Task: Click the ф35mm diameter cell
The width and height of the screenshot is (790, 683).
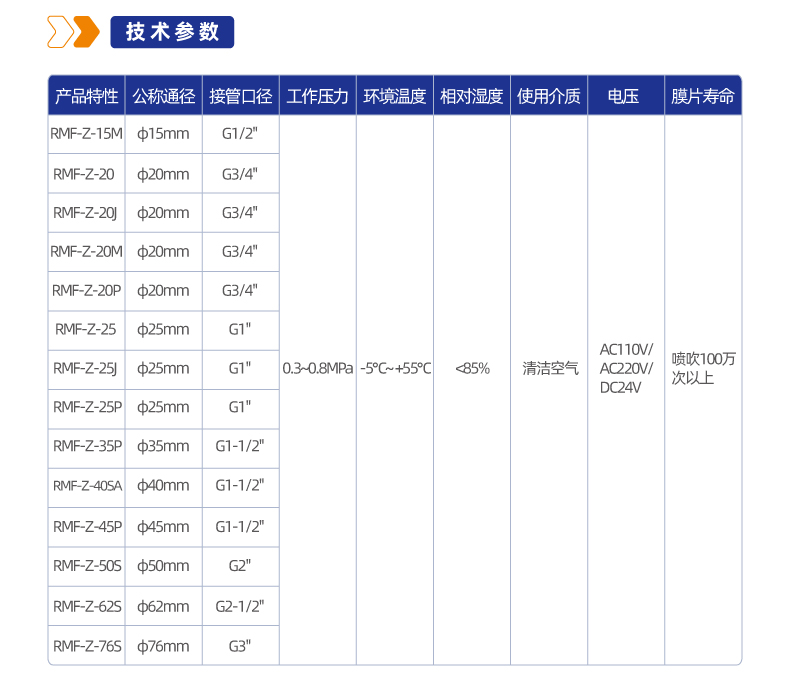Action: click(164, 447)
